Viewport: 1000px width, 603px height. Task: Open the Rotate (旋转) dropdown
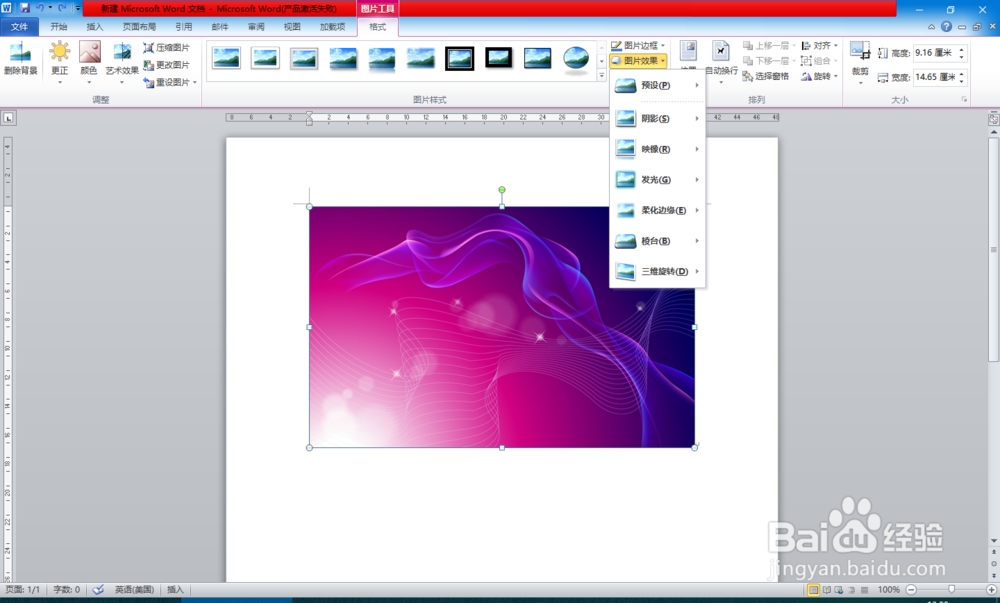click(820, 76)
